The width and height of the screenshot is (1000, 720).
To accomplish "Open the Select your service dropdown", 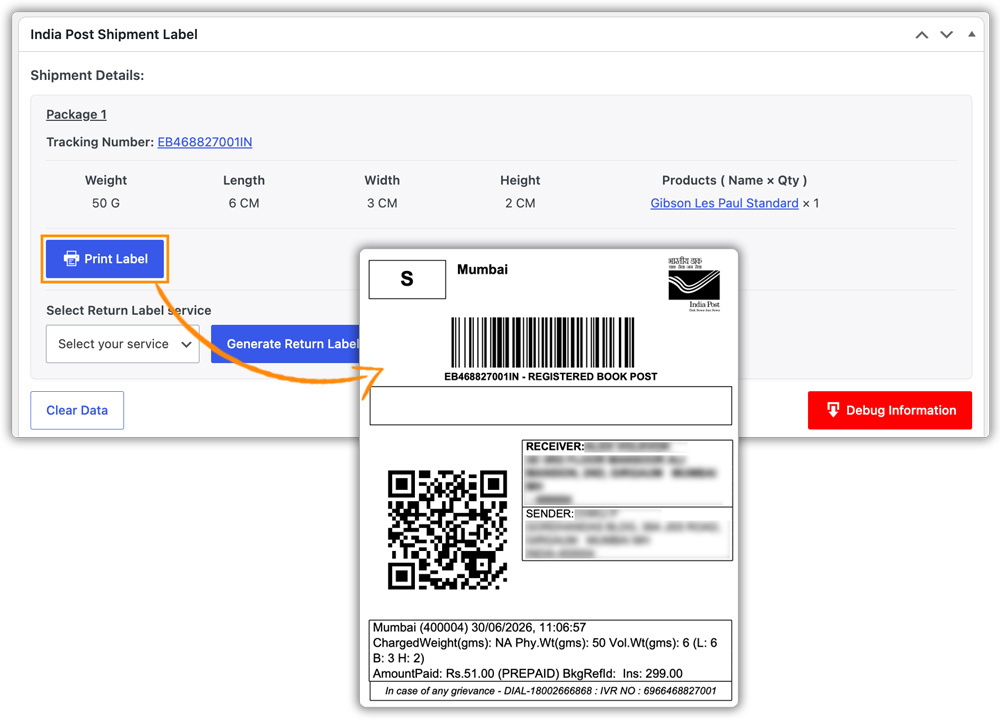I will click(122, 344).
